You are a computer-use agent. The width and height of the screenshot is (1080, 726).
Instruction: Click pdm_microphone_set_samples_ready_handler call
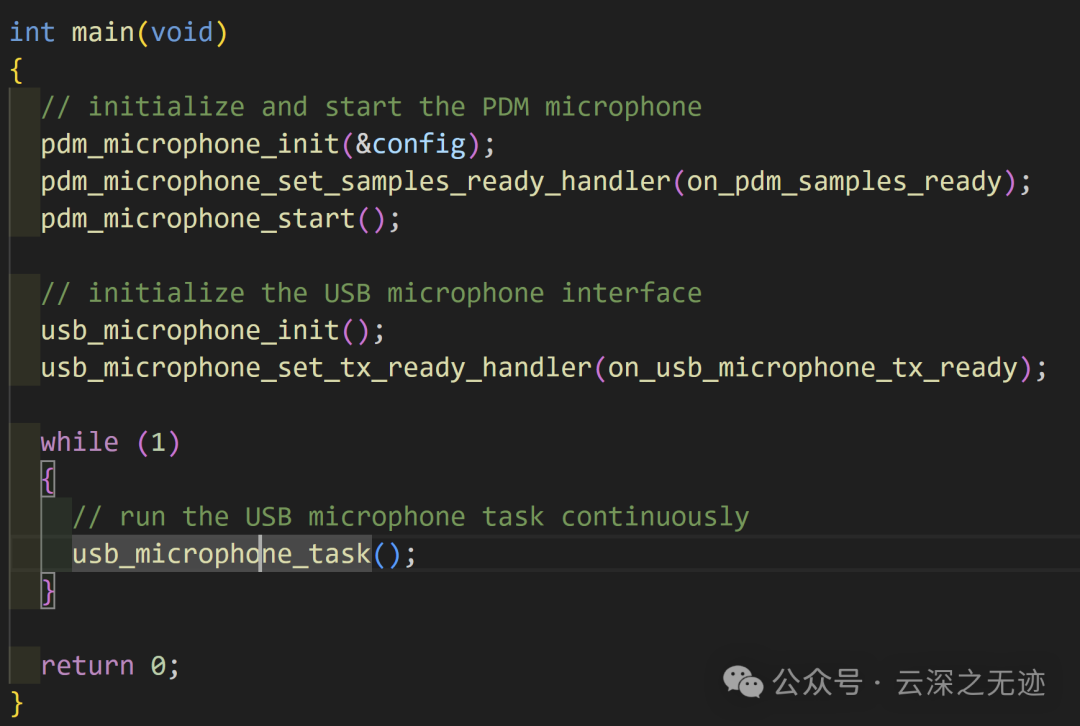pyautogui.click(x=355, y=182)
